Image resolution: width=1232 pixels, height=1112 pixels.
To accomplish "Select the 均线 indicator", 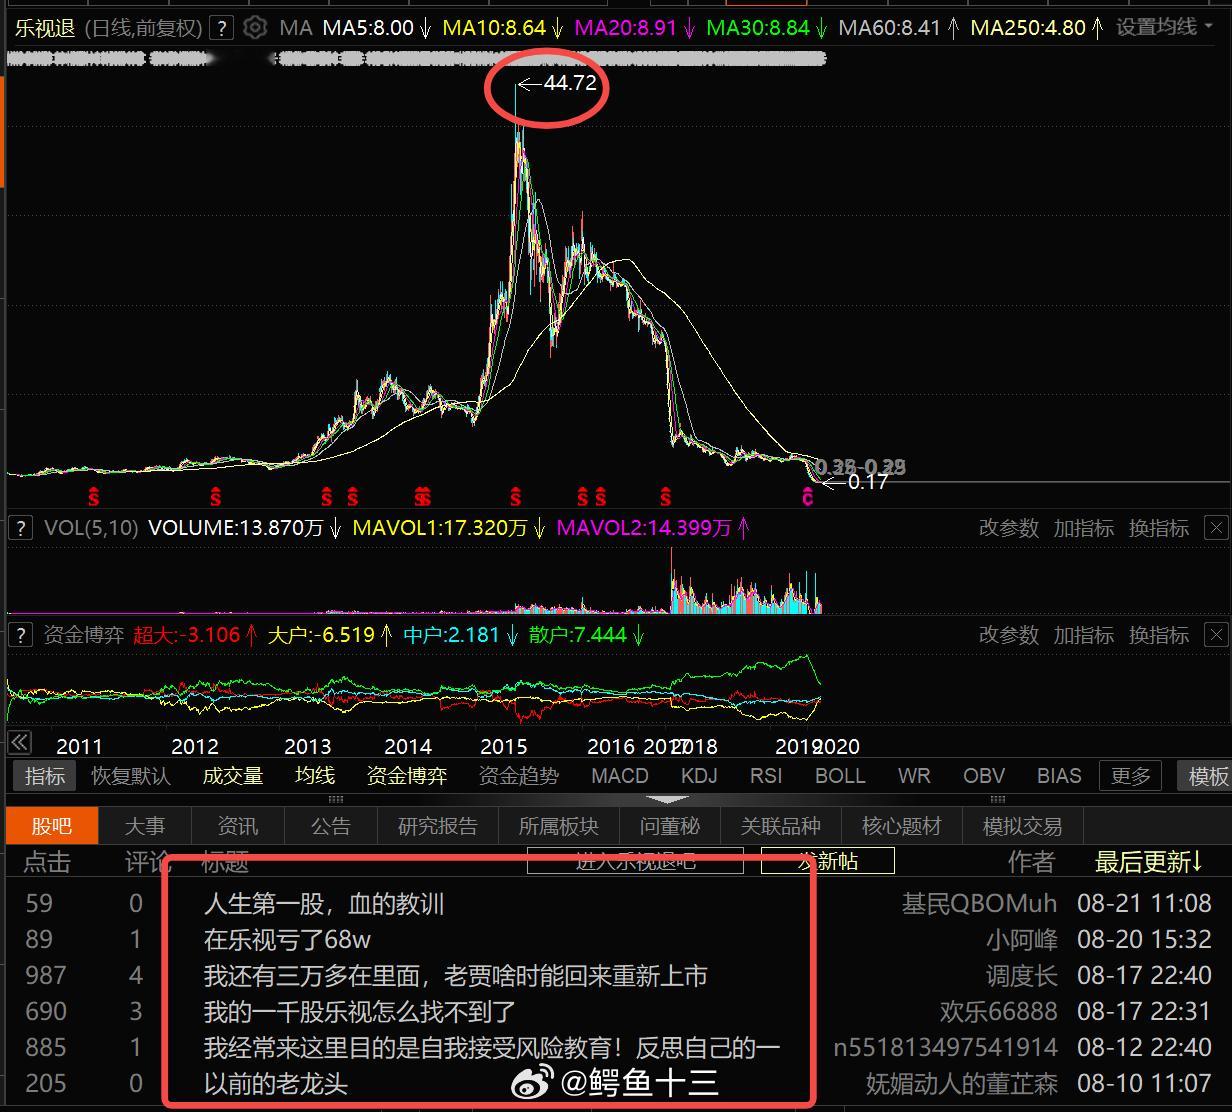I will (314, 775).
